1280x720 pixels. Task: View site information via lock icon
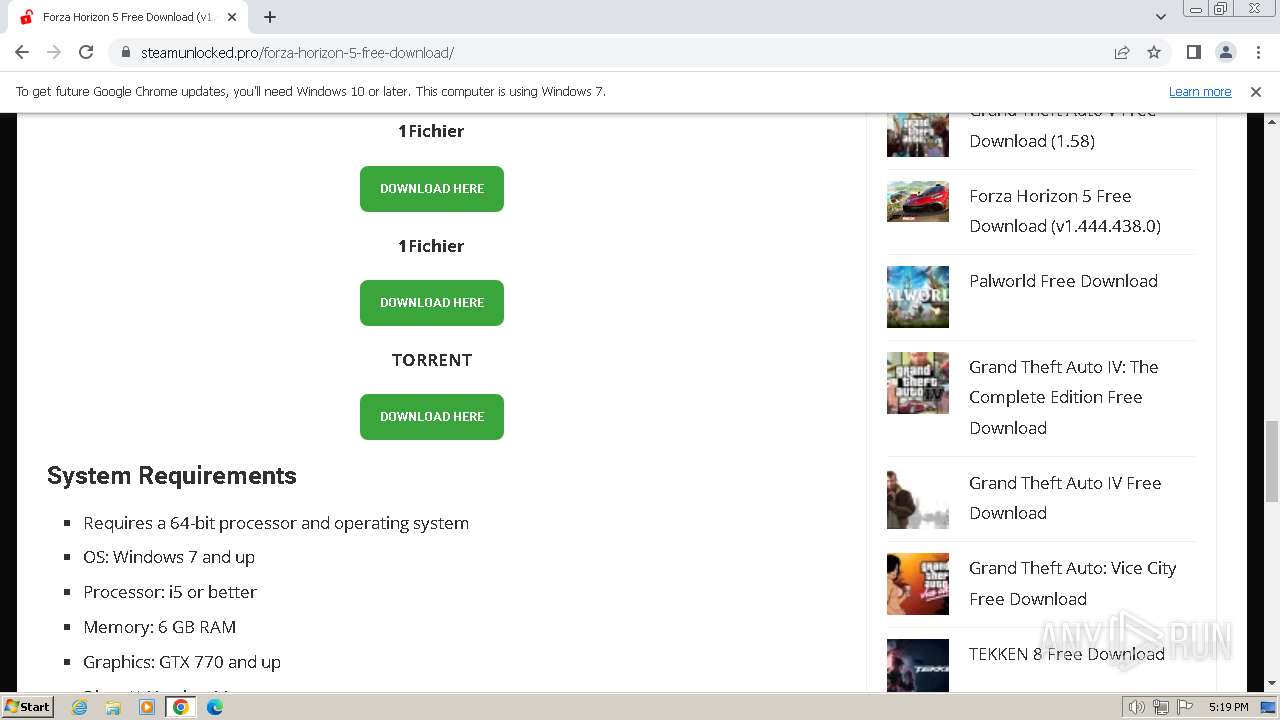125,53
